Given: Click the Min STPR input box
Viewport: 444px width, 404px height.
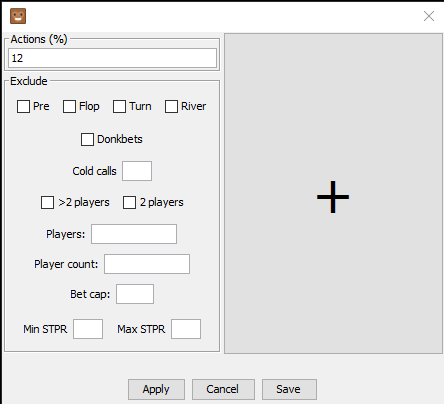Looking at the screenshot, I should [88, 329].
